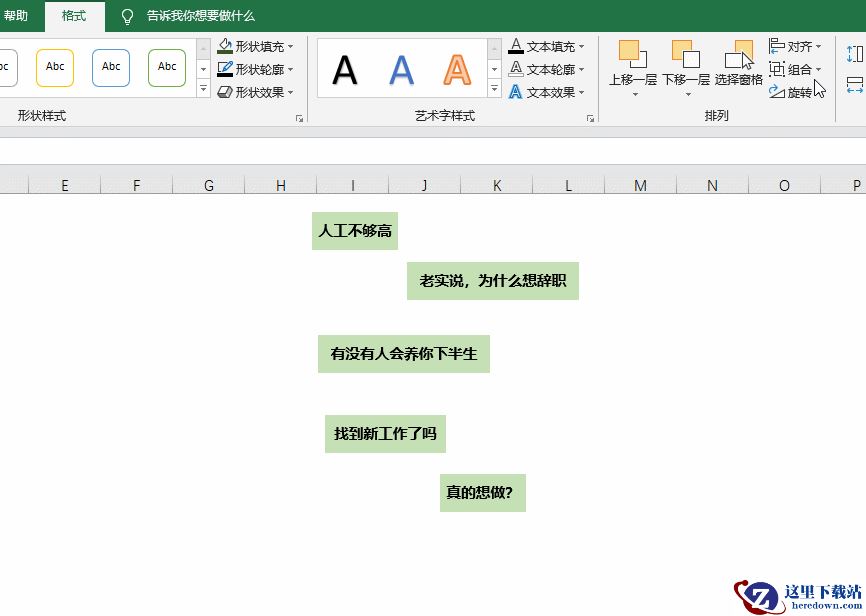This screenshot has height=616, width=866.
Task: Open the 帮助 ribbon tab
Action: 15,15
